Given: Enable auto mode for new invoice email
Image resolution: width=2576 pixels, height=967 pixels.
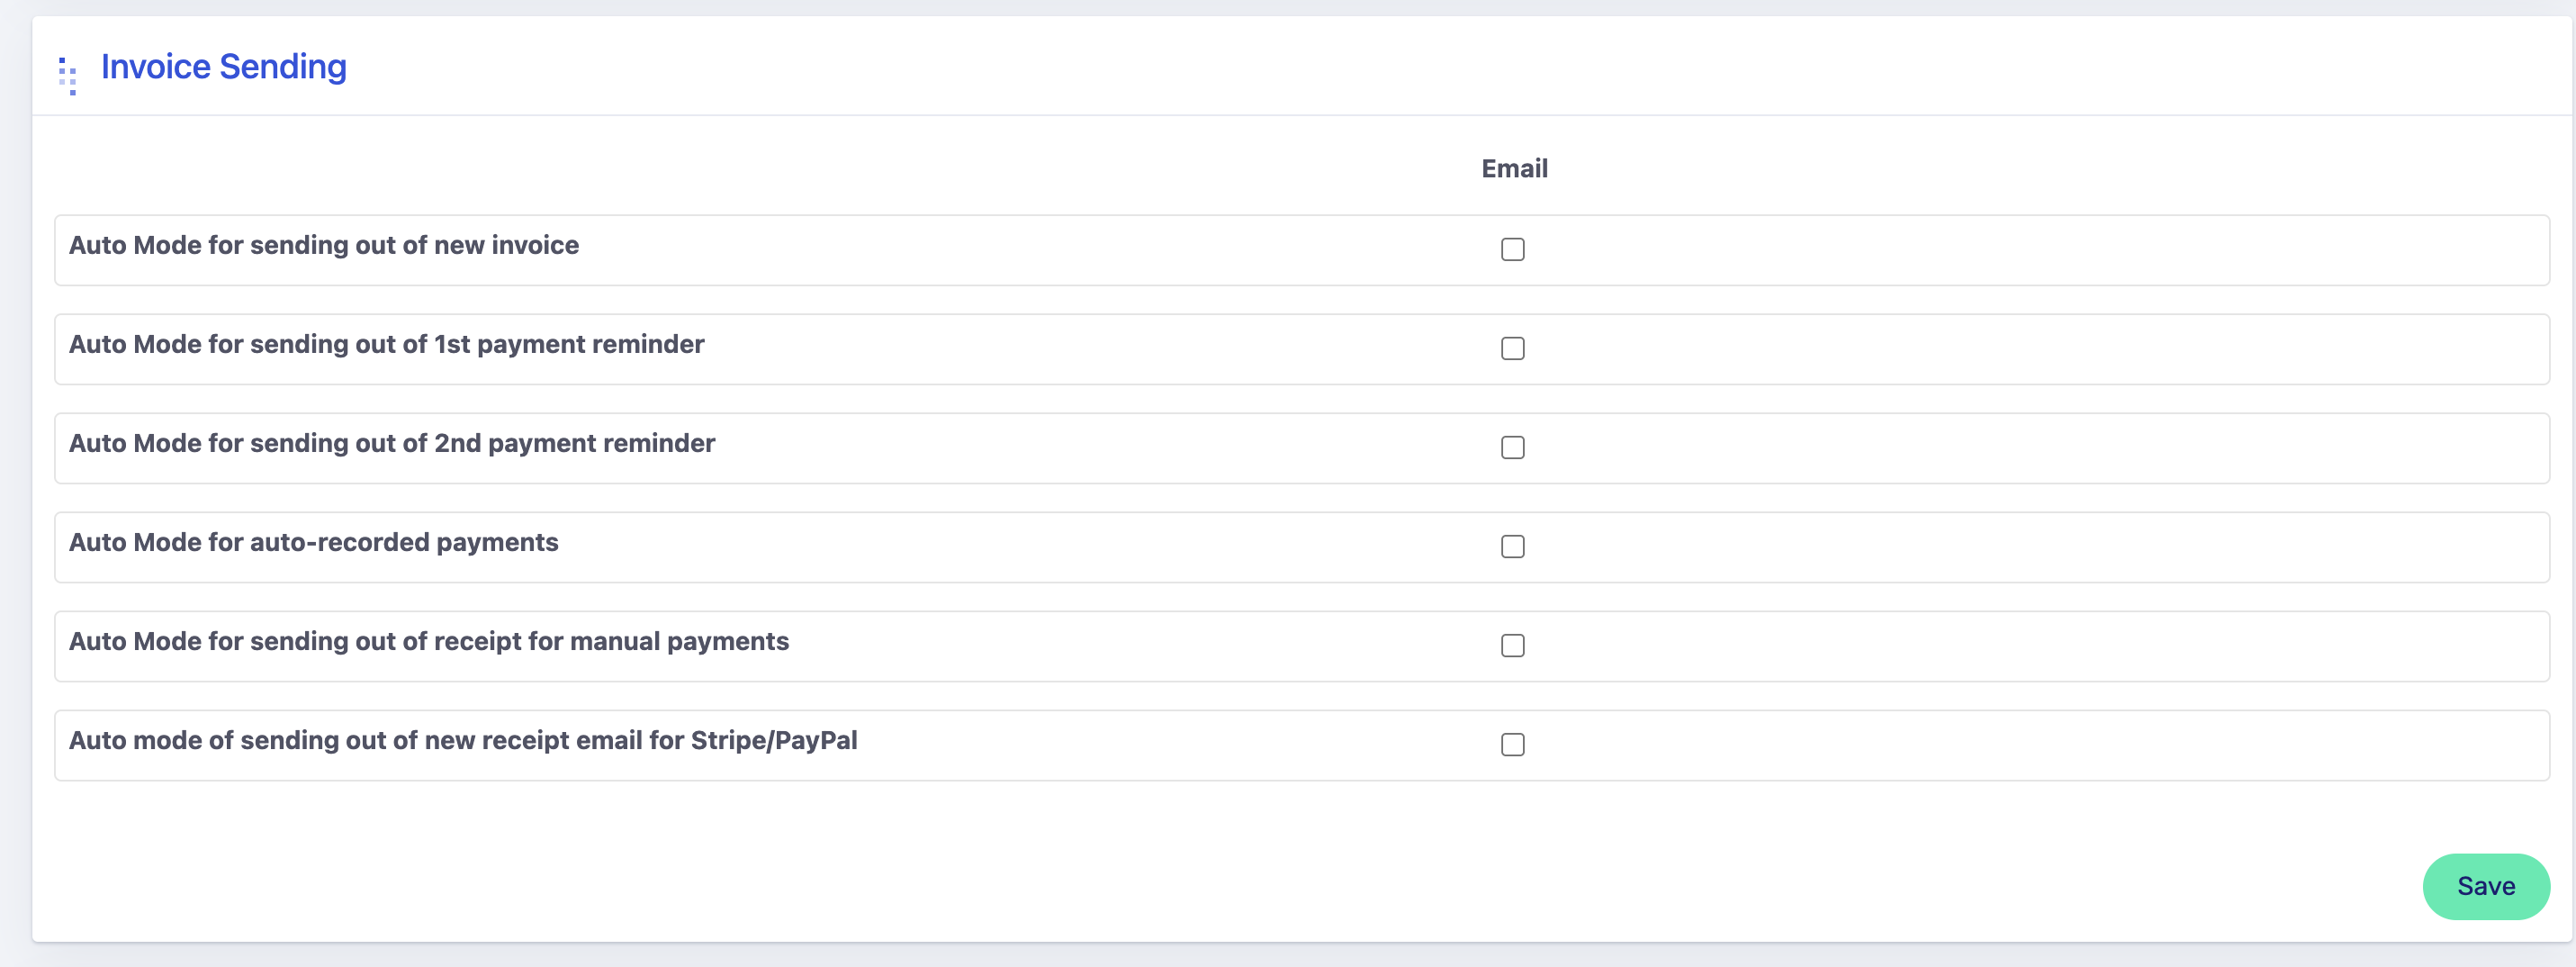Looking at the screenshot, I should click(x=1512, y=250).
